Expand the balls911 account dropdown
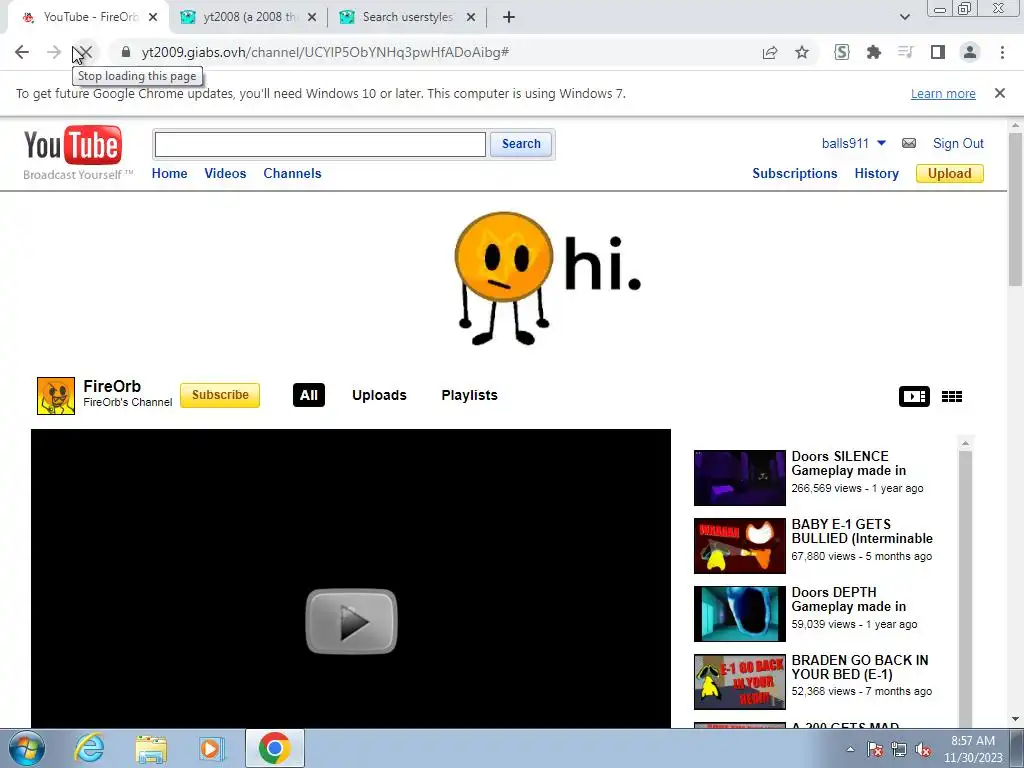 coord(881,143)
